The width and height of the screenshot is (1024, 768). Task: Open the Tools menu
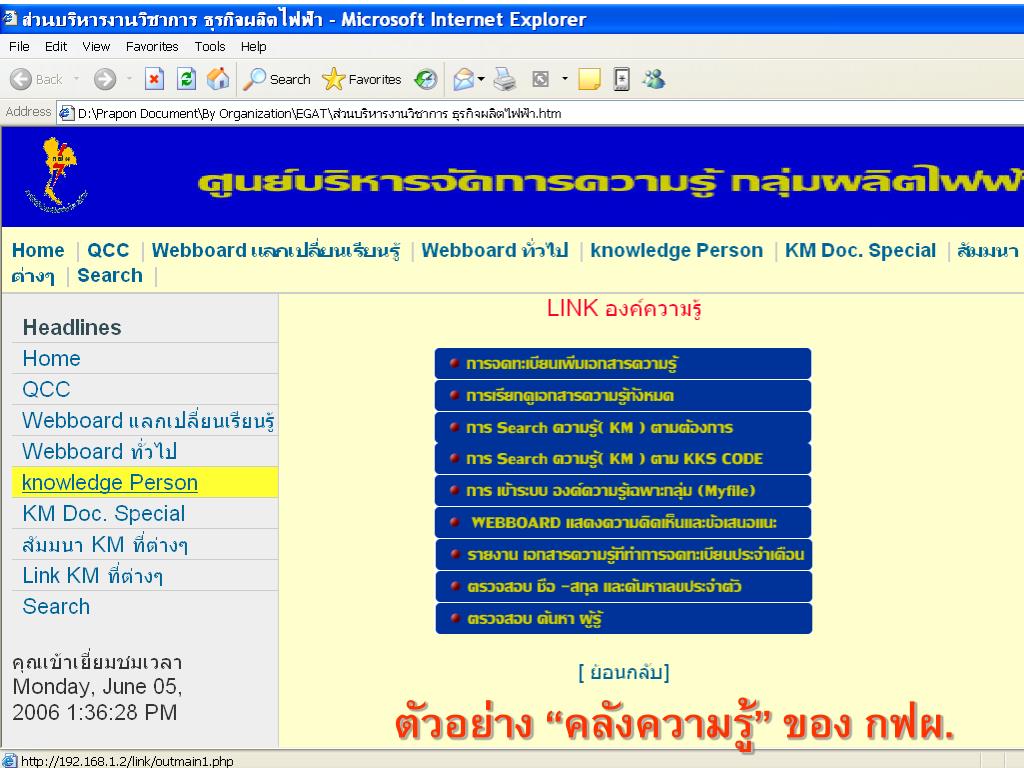click(210, 46)
